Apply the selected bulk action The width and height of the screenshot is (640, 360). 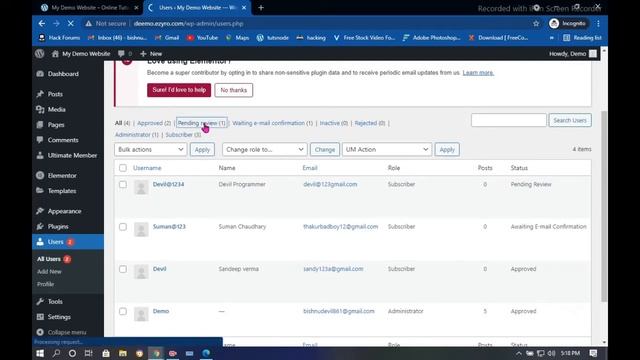coord(202,149)
